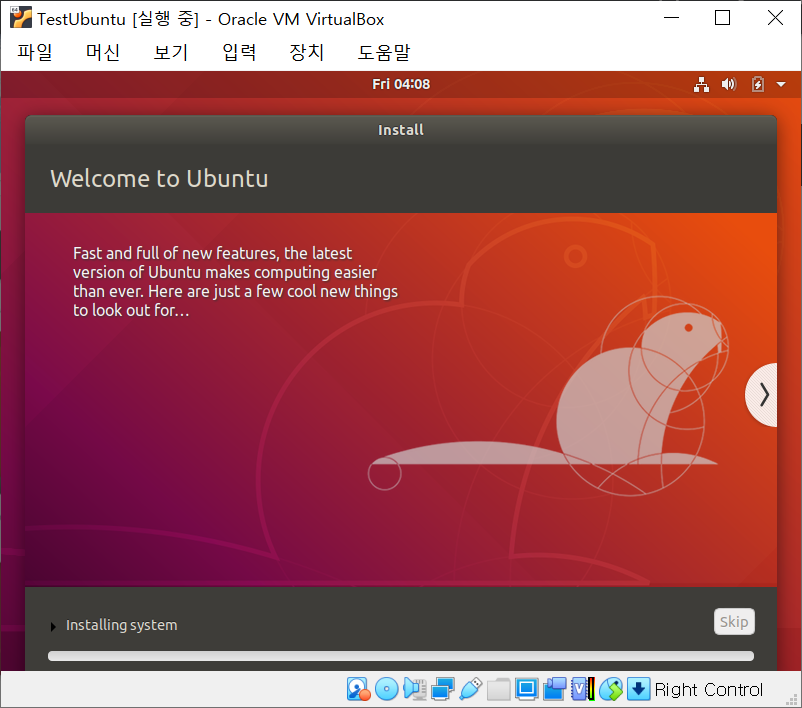Close the VirtualBox window
This screenshot has height=708, width=802.
click(775, 18)
